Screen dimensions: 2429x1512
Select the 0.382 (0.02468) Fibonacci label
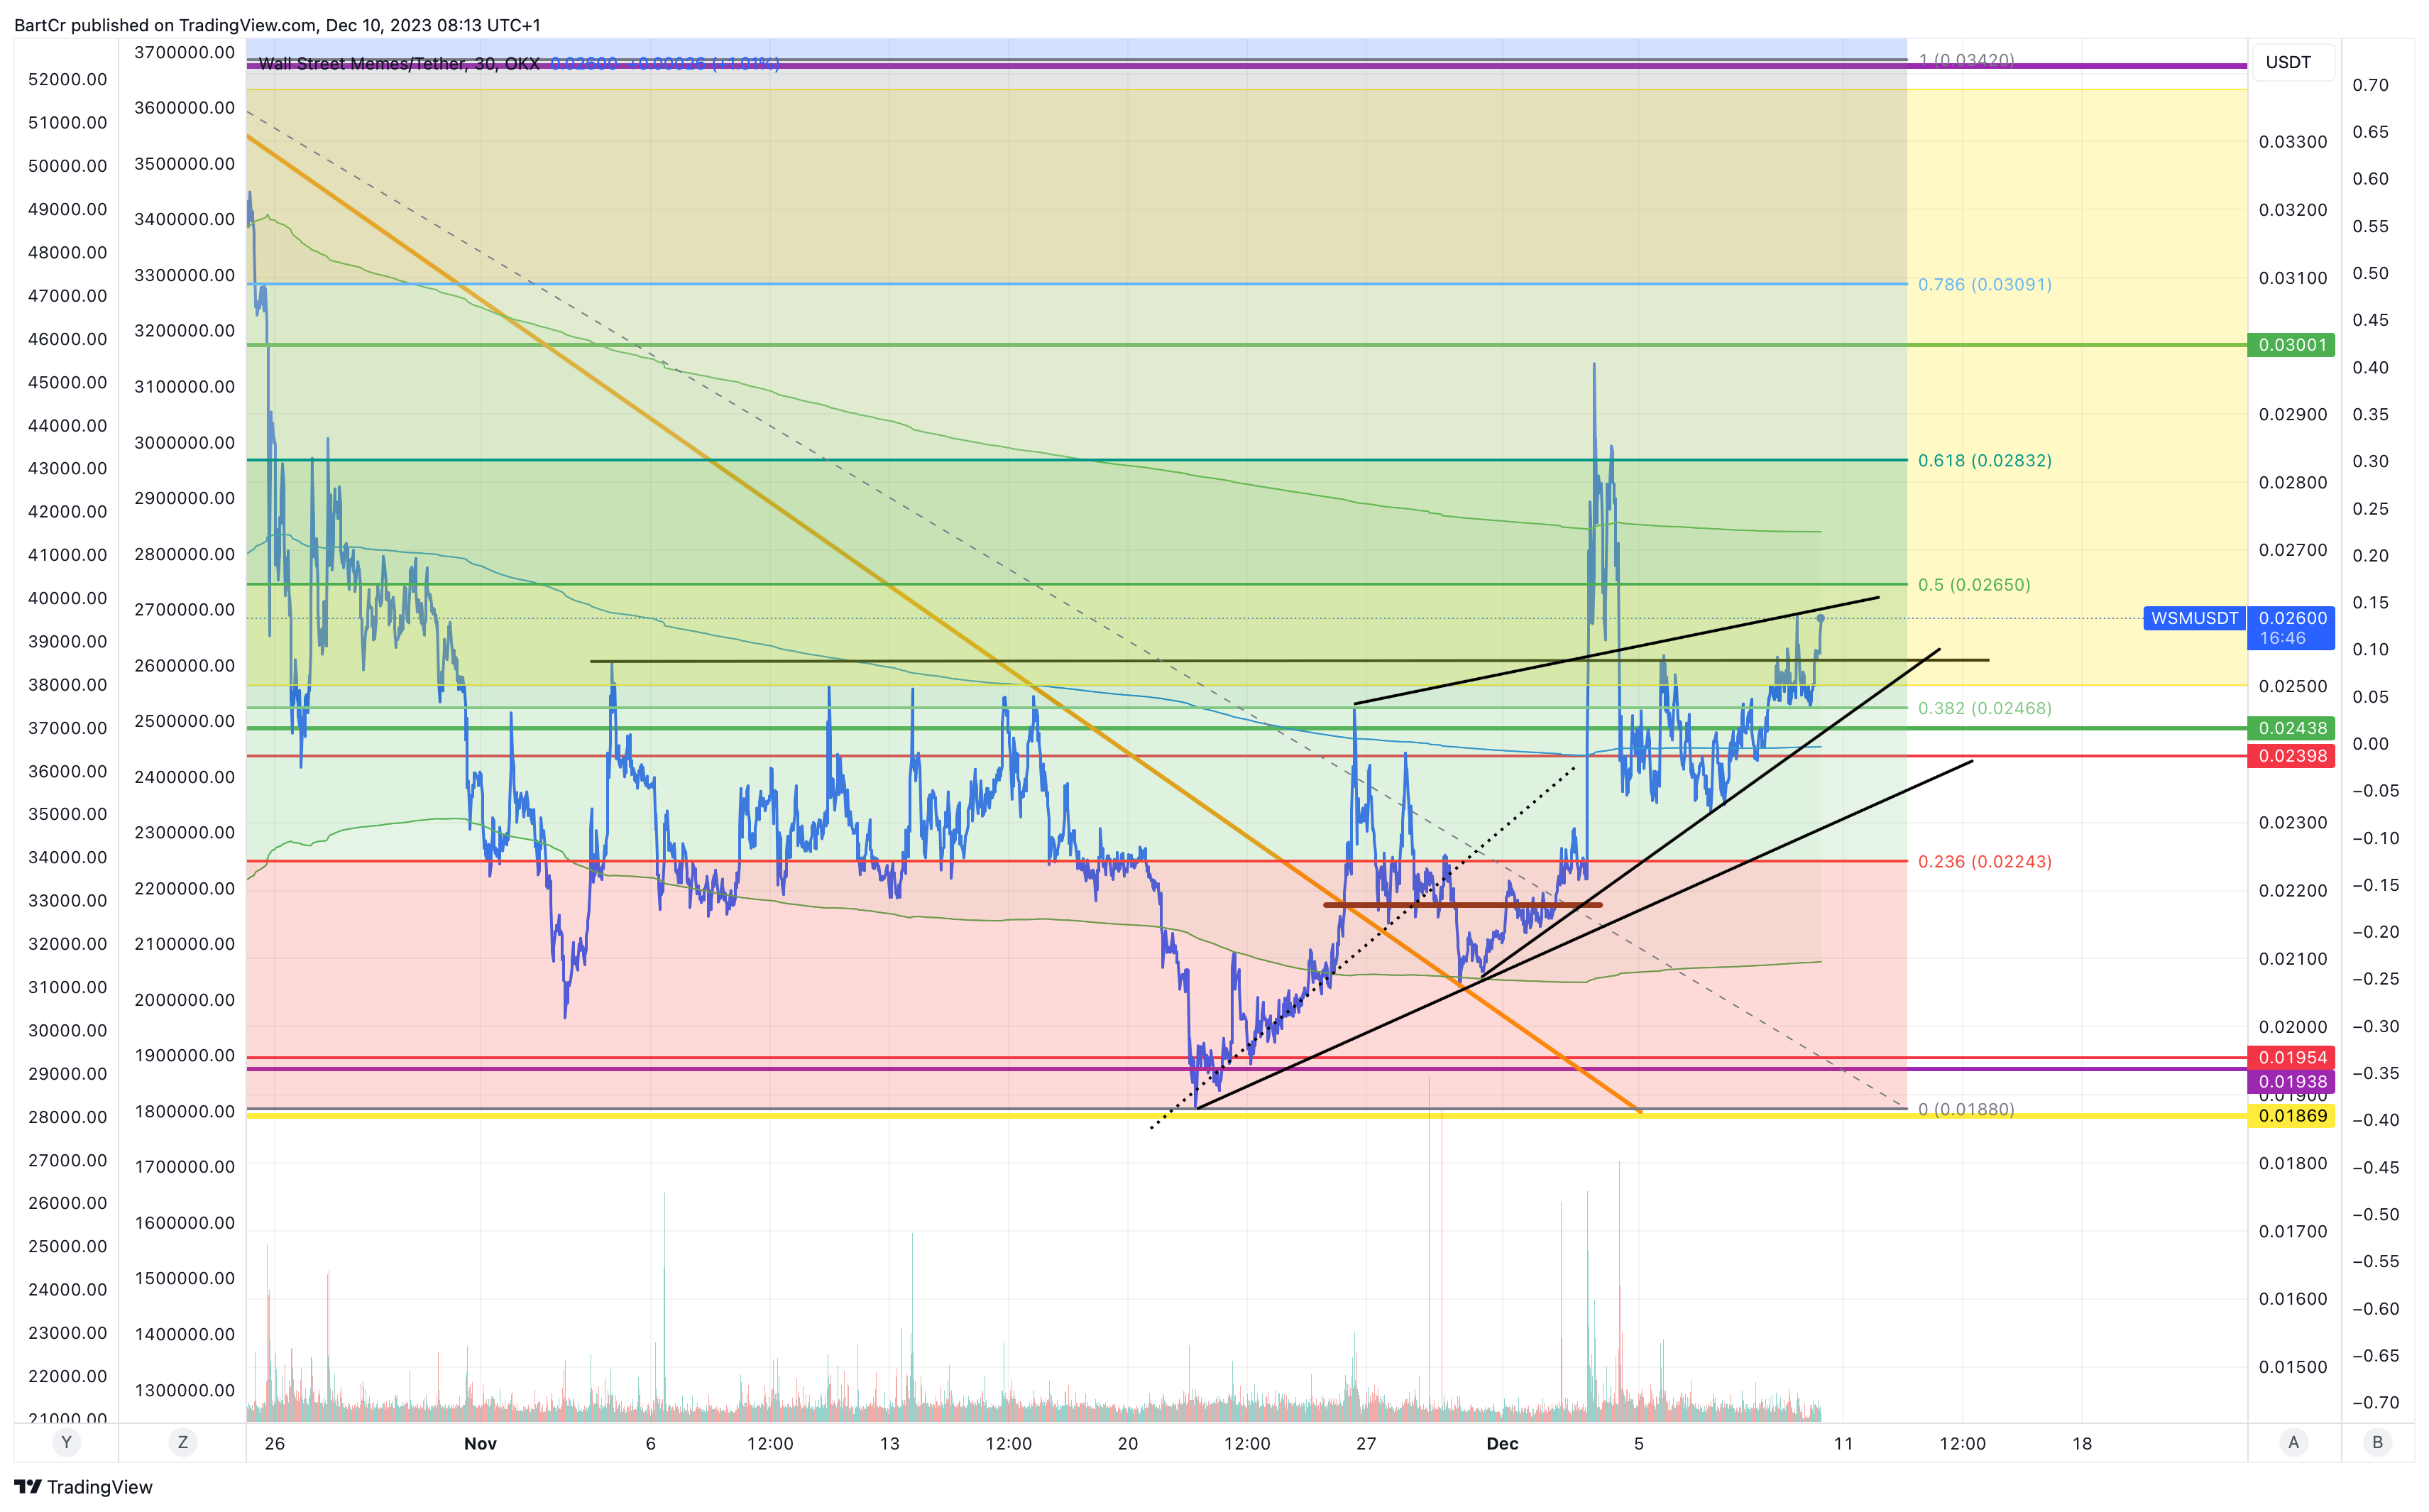[x=1985, y=709]
